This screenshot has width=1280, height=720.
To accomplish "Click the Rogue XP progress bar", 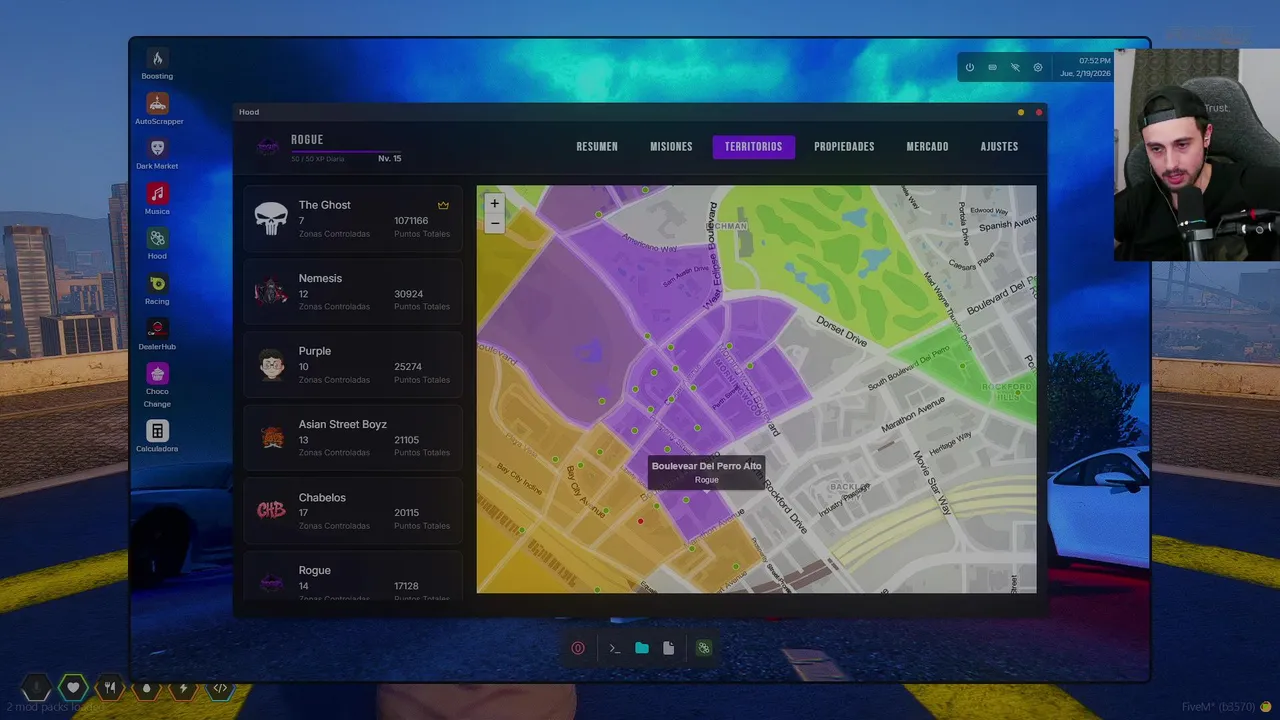I will (346, 151).
